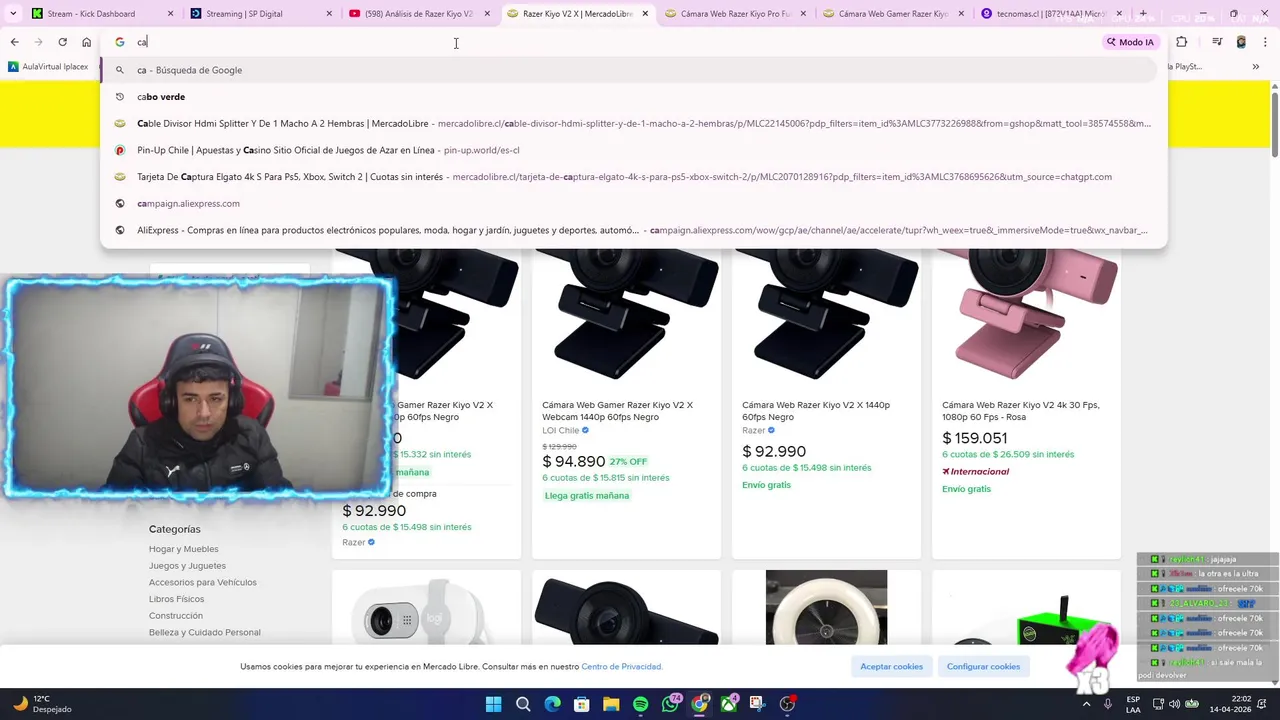Screen dimensions: 1280x720
Task: Open the Centro de Privacidad link
Action: pyautogui.click(x=621, y=667)
